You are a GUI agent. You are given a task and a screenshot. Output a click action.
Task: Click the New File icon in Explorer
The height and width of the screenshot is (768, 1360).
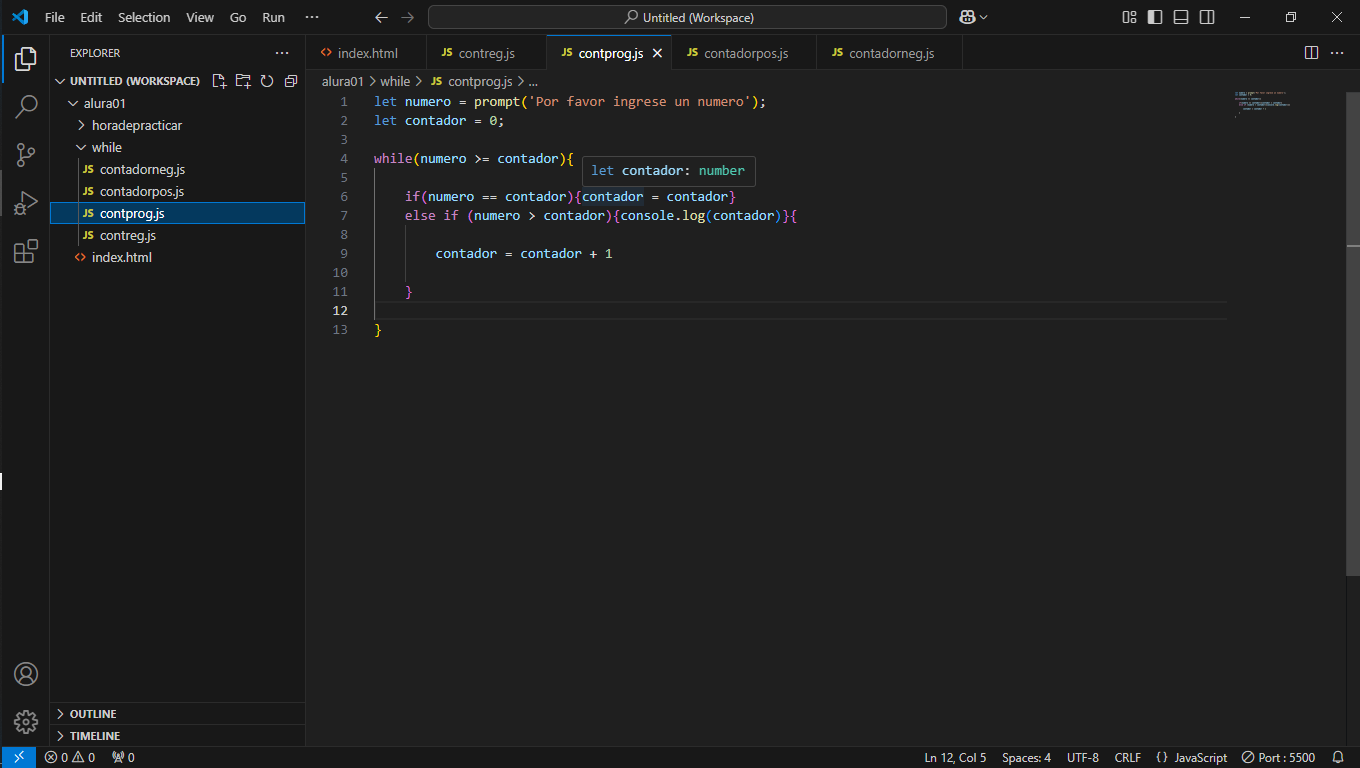click(x=219, y=81)
